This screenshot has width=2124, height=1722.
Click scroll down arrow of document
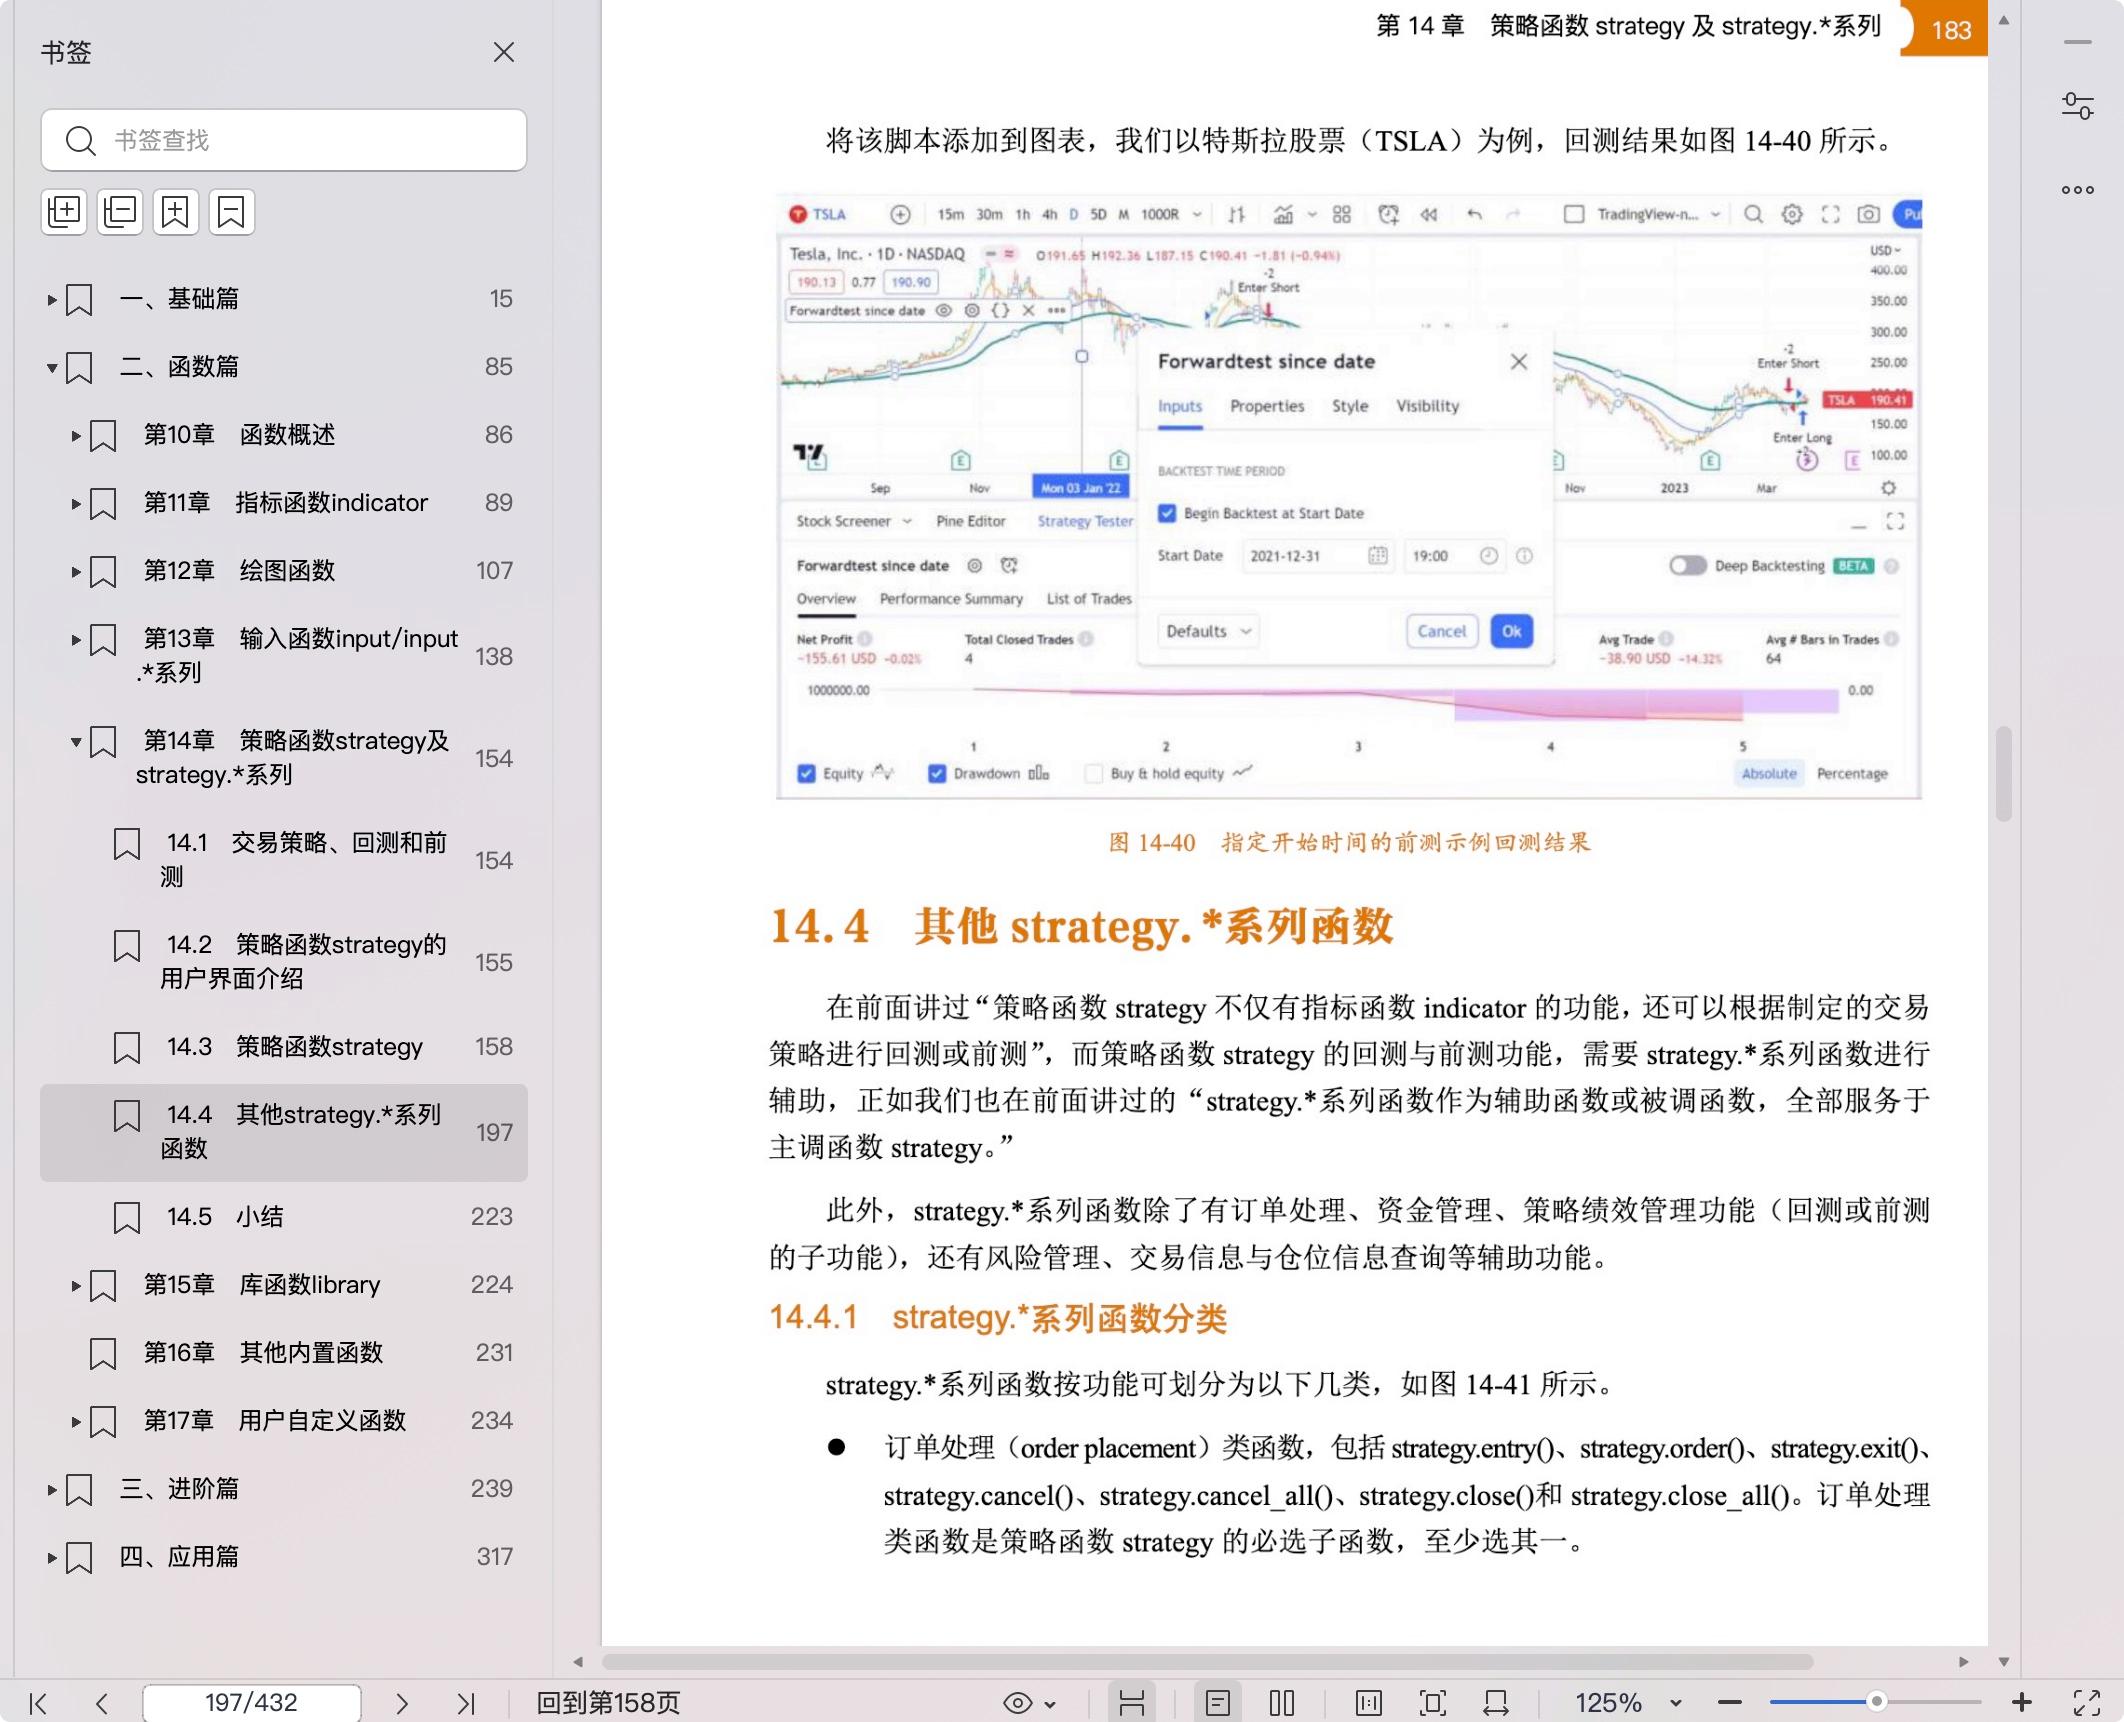tap(2004, 1662)
